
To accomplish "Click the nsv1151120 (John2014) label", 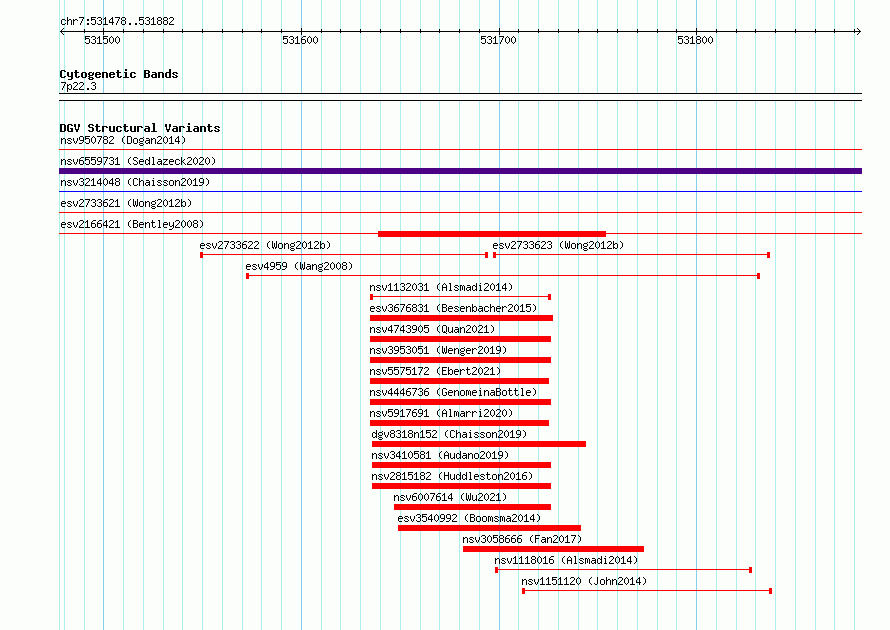I will coord(584,581).
